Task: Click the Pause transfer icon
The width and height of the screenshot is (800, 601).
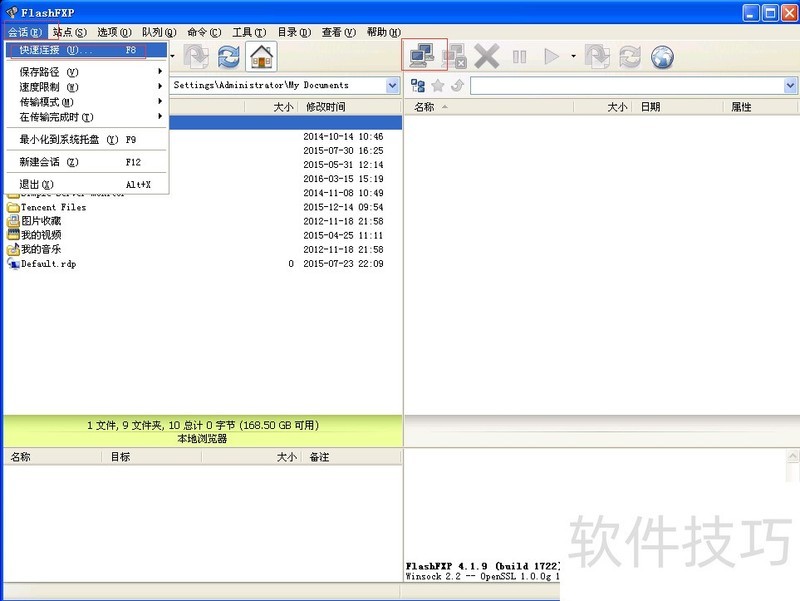Action: click(x=519, y=57)
